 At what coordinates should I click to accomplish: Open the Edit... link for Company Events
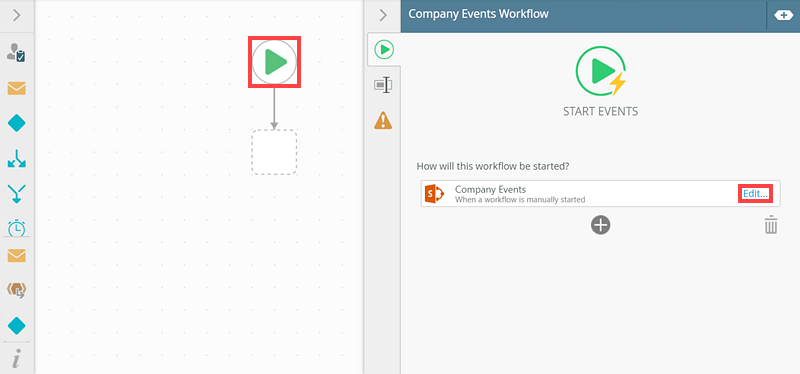pyautogui.click(x=755, y=194)
